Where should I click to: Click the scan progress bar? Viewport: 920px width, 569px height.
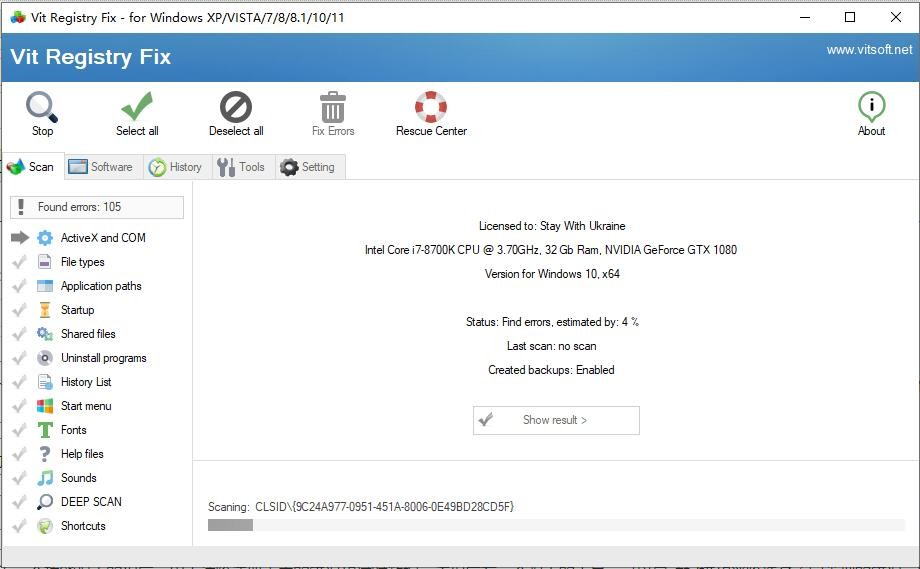[556, 525]
